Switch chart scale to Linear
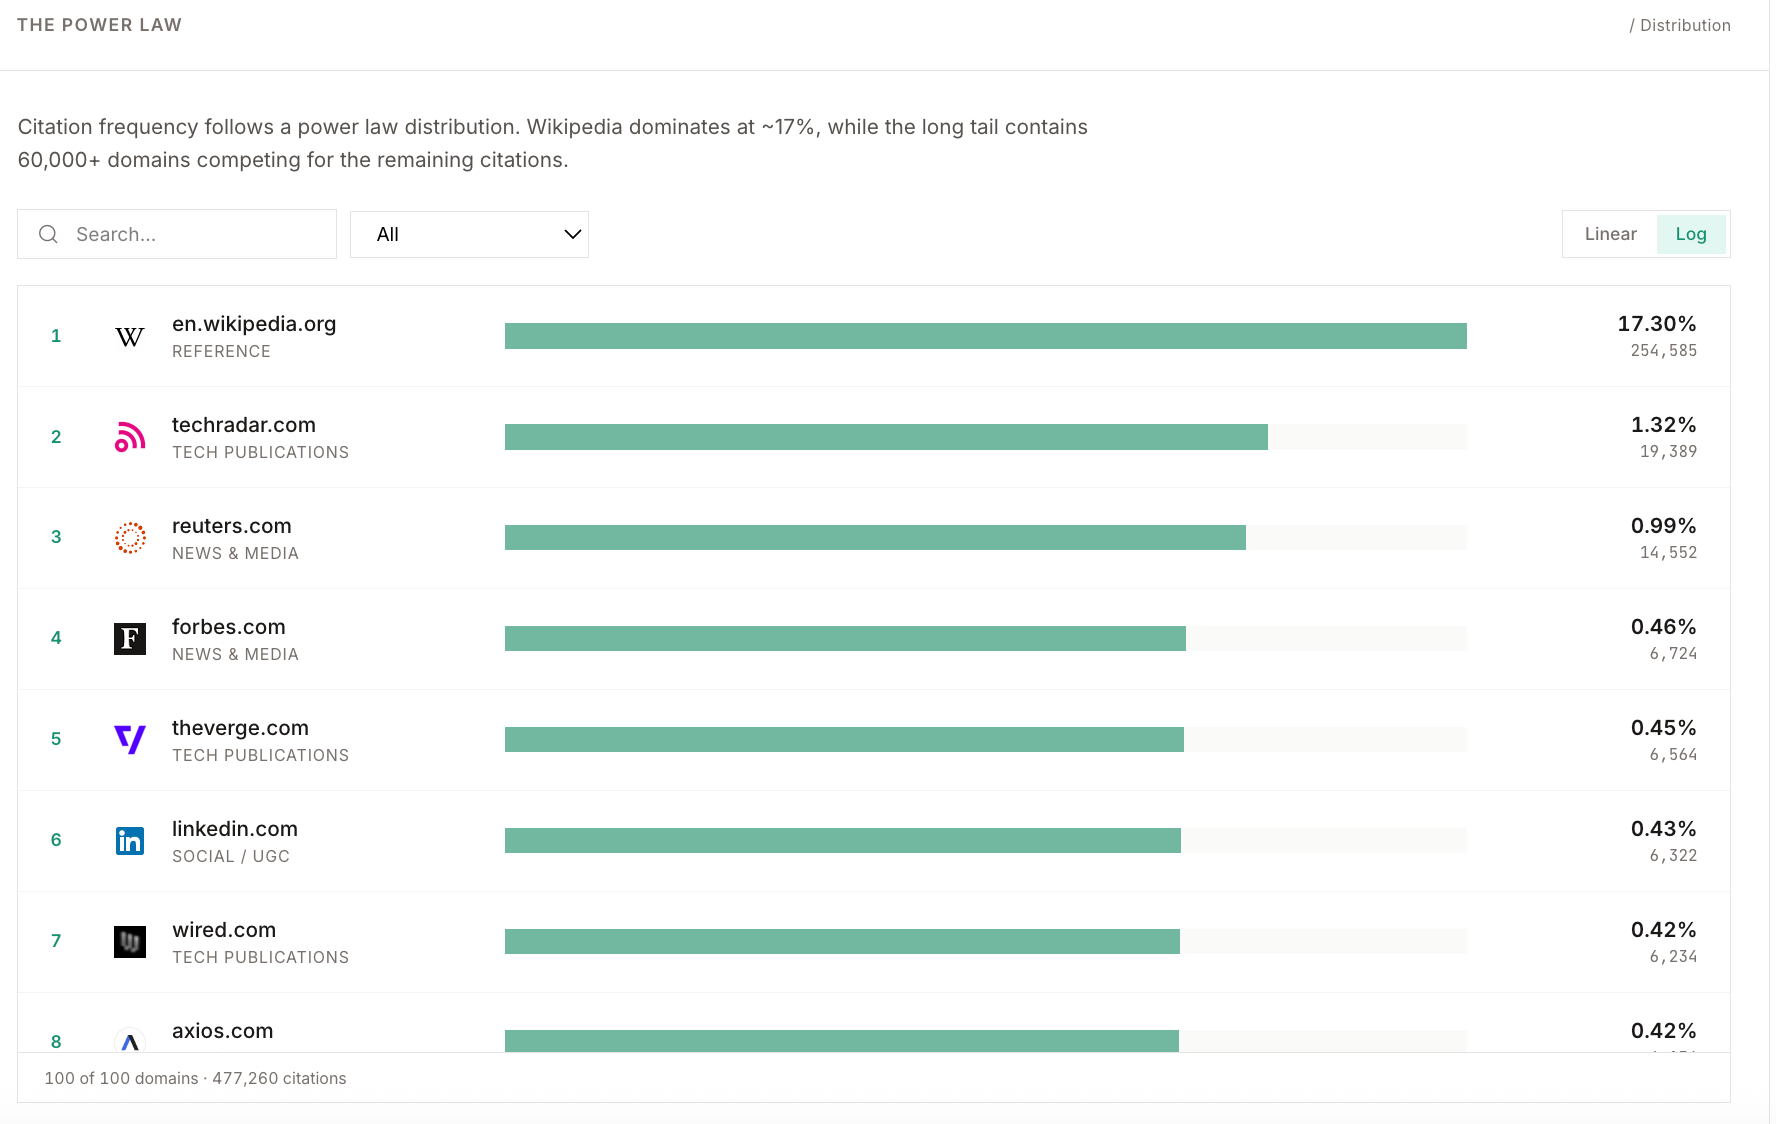The height and width of the screenshot is (1124, 1776). (x=1610, y=234)
